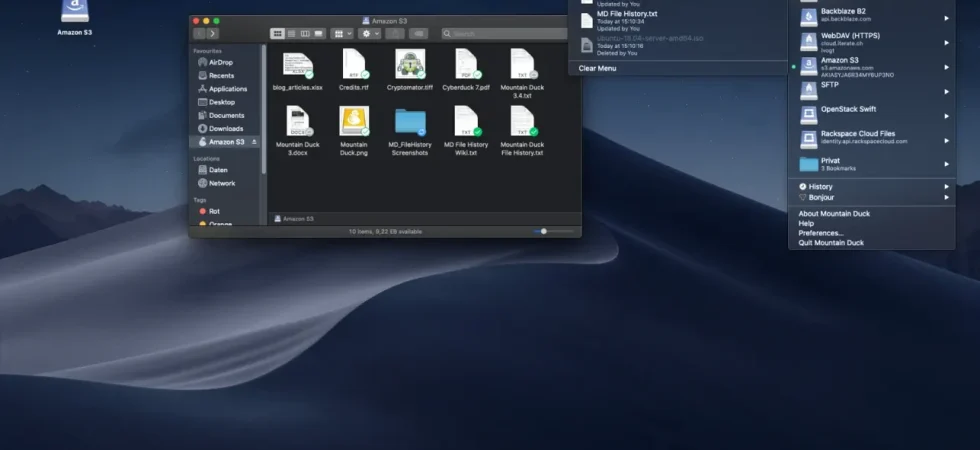The height and width of the screenshot is (450, 980).
Task: Open the gear action menu dropdown
Action: point(369,34)
